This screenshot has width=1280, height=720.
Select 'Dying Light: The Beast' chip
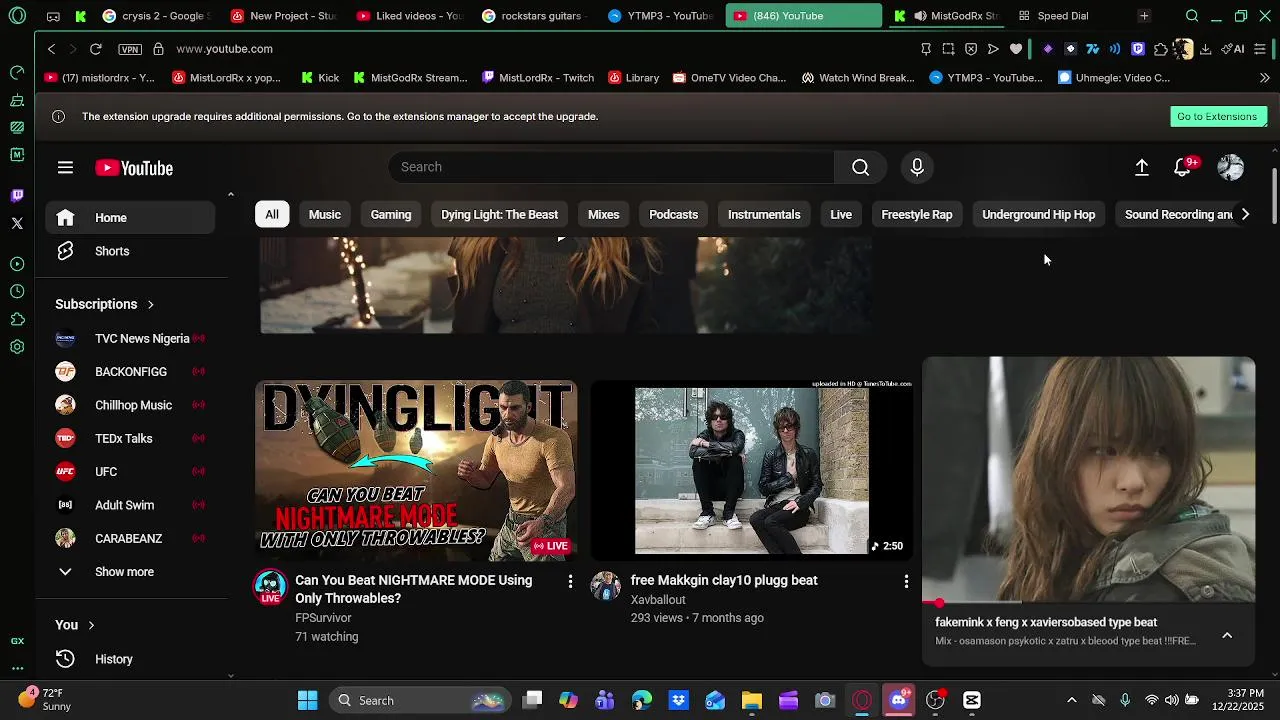click(x=500, y=214)
